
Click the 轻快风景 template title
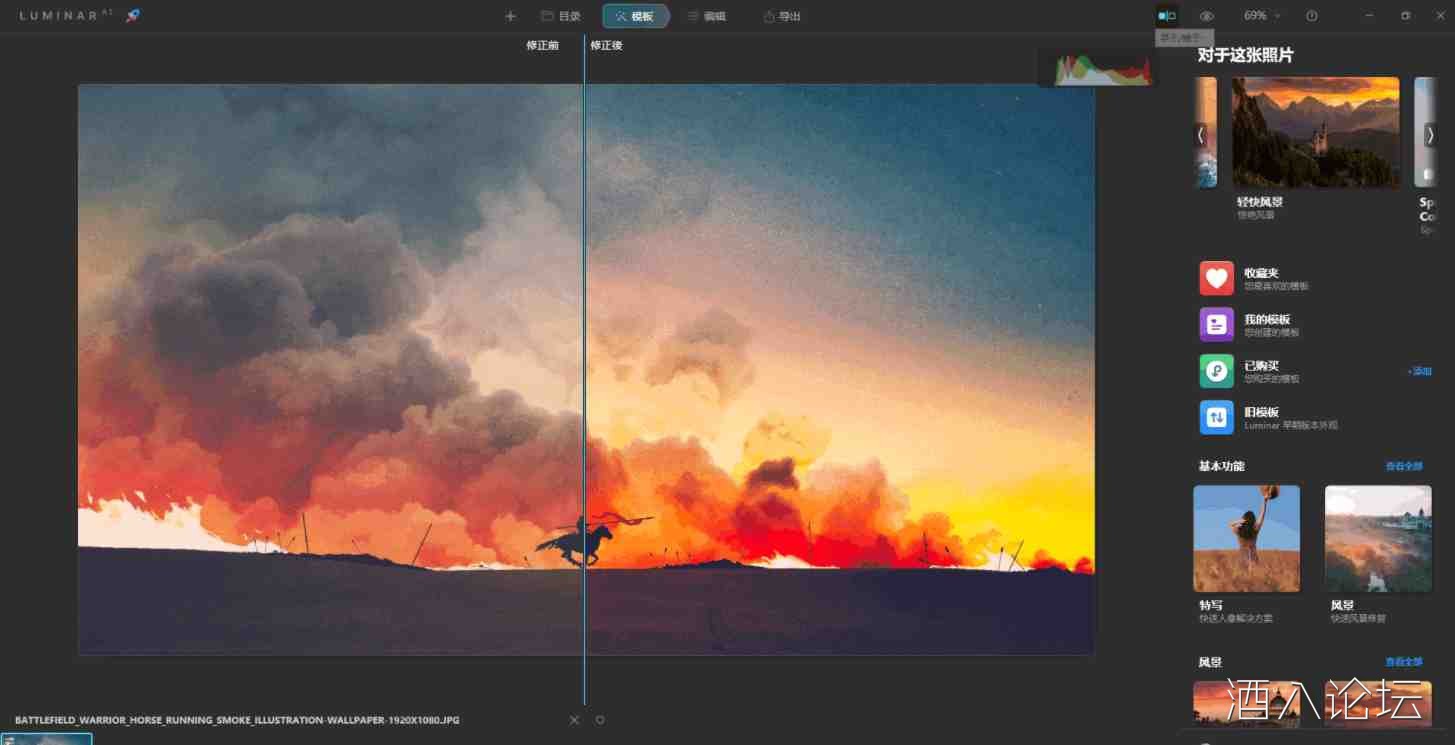point(1259,202)
